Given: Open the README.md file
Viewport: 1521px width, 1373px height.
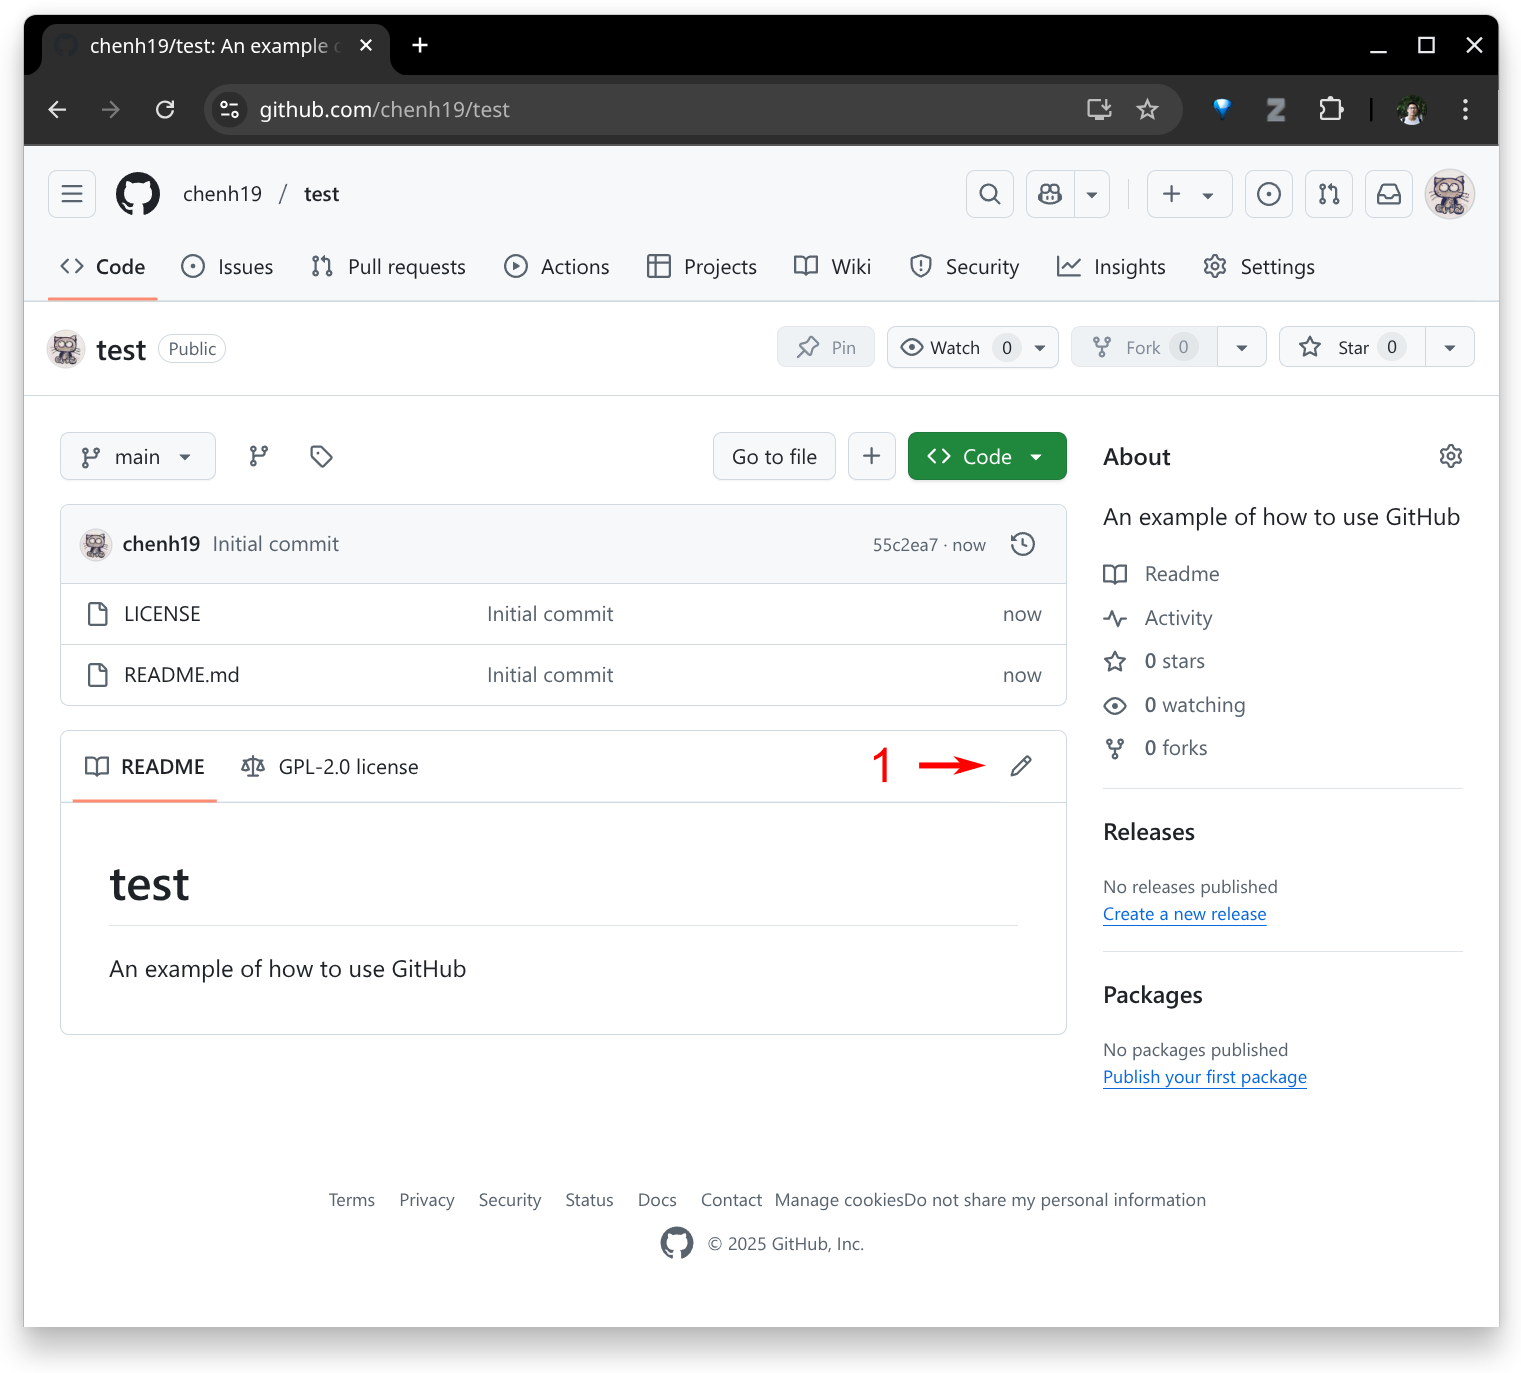Looking at the screenshot, I should point(182,675).
